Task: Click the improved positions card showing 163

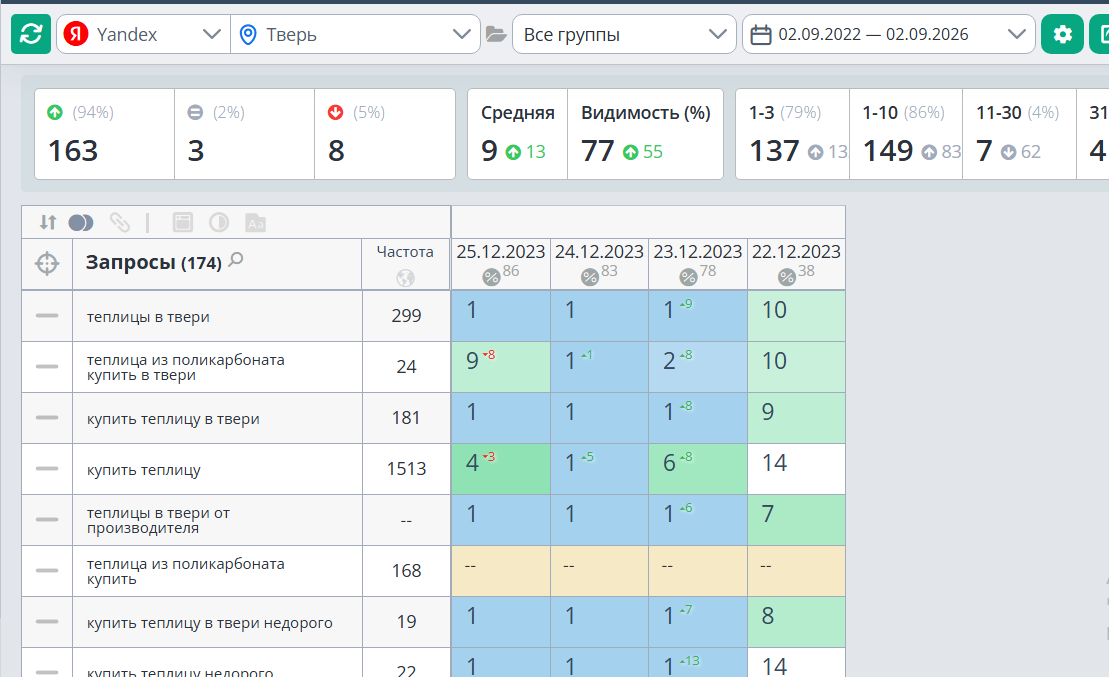Action: (x=105, y=134)
